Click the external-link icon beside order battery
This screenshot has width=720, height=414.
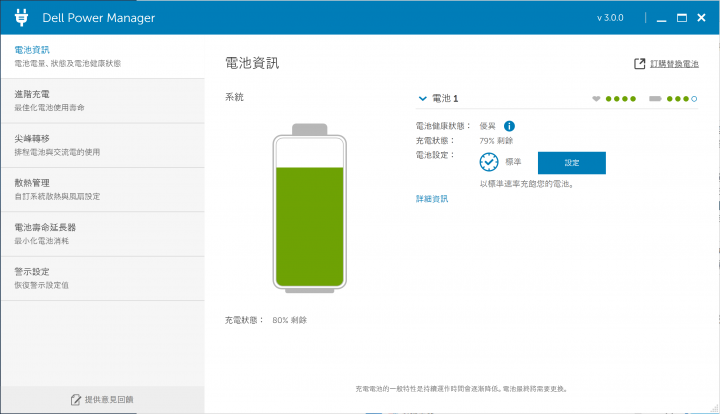[639, 64]
